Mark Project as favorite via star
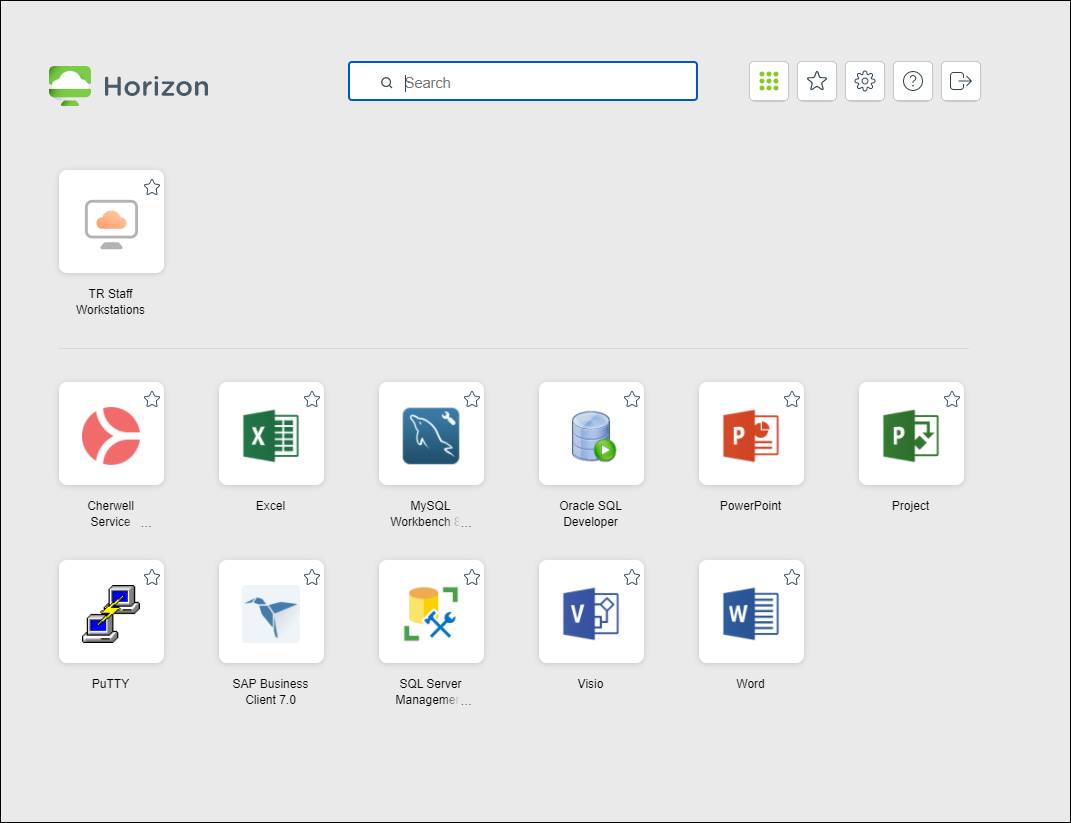Screen dimensions: 1071x823 [x=951, y=399]
